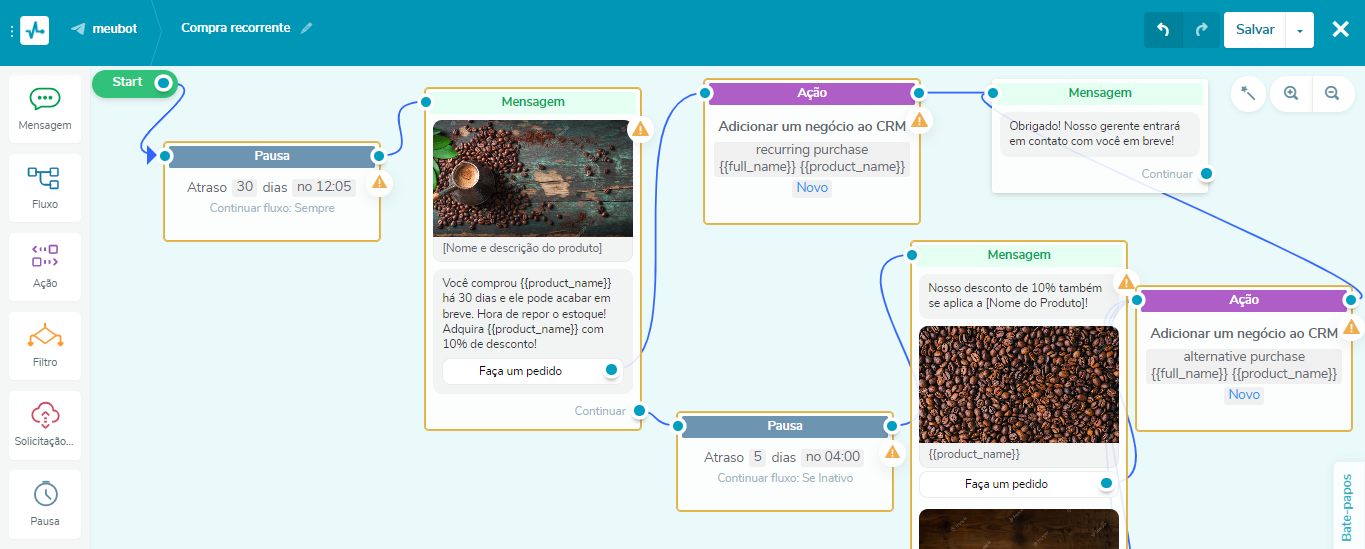This screenshot has width=1365, height=549.
Task: Save the flow with Salvar button
Action: [x=1255, y=30]
